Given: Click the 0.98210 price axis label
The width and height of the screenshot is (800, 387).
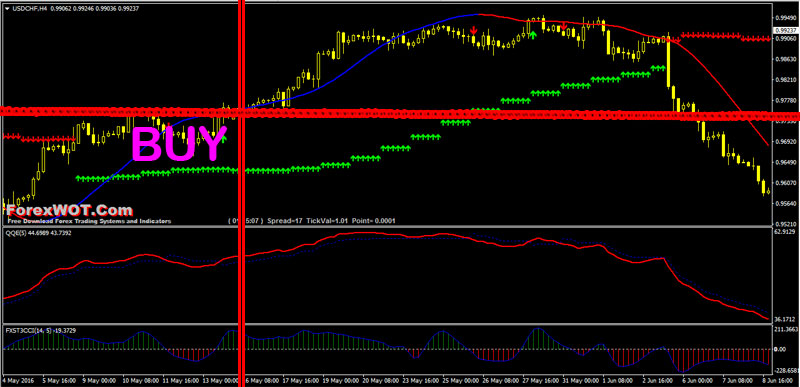Looking at the screenshot, I should (x=785, y=80).
